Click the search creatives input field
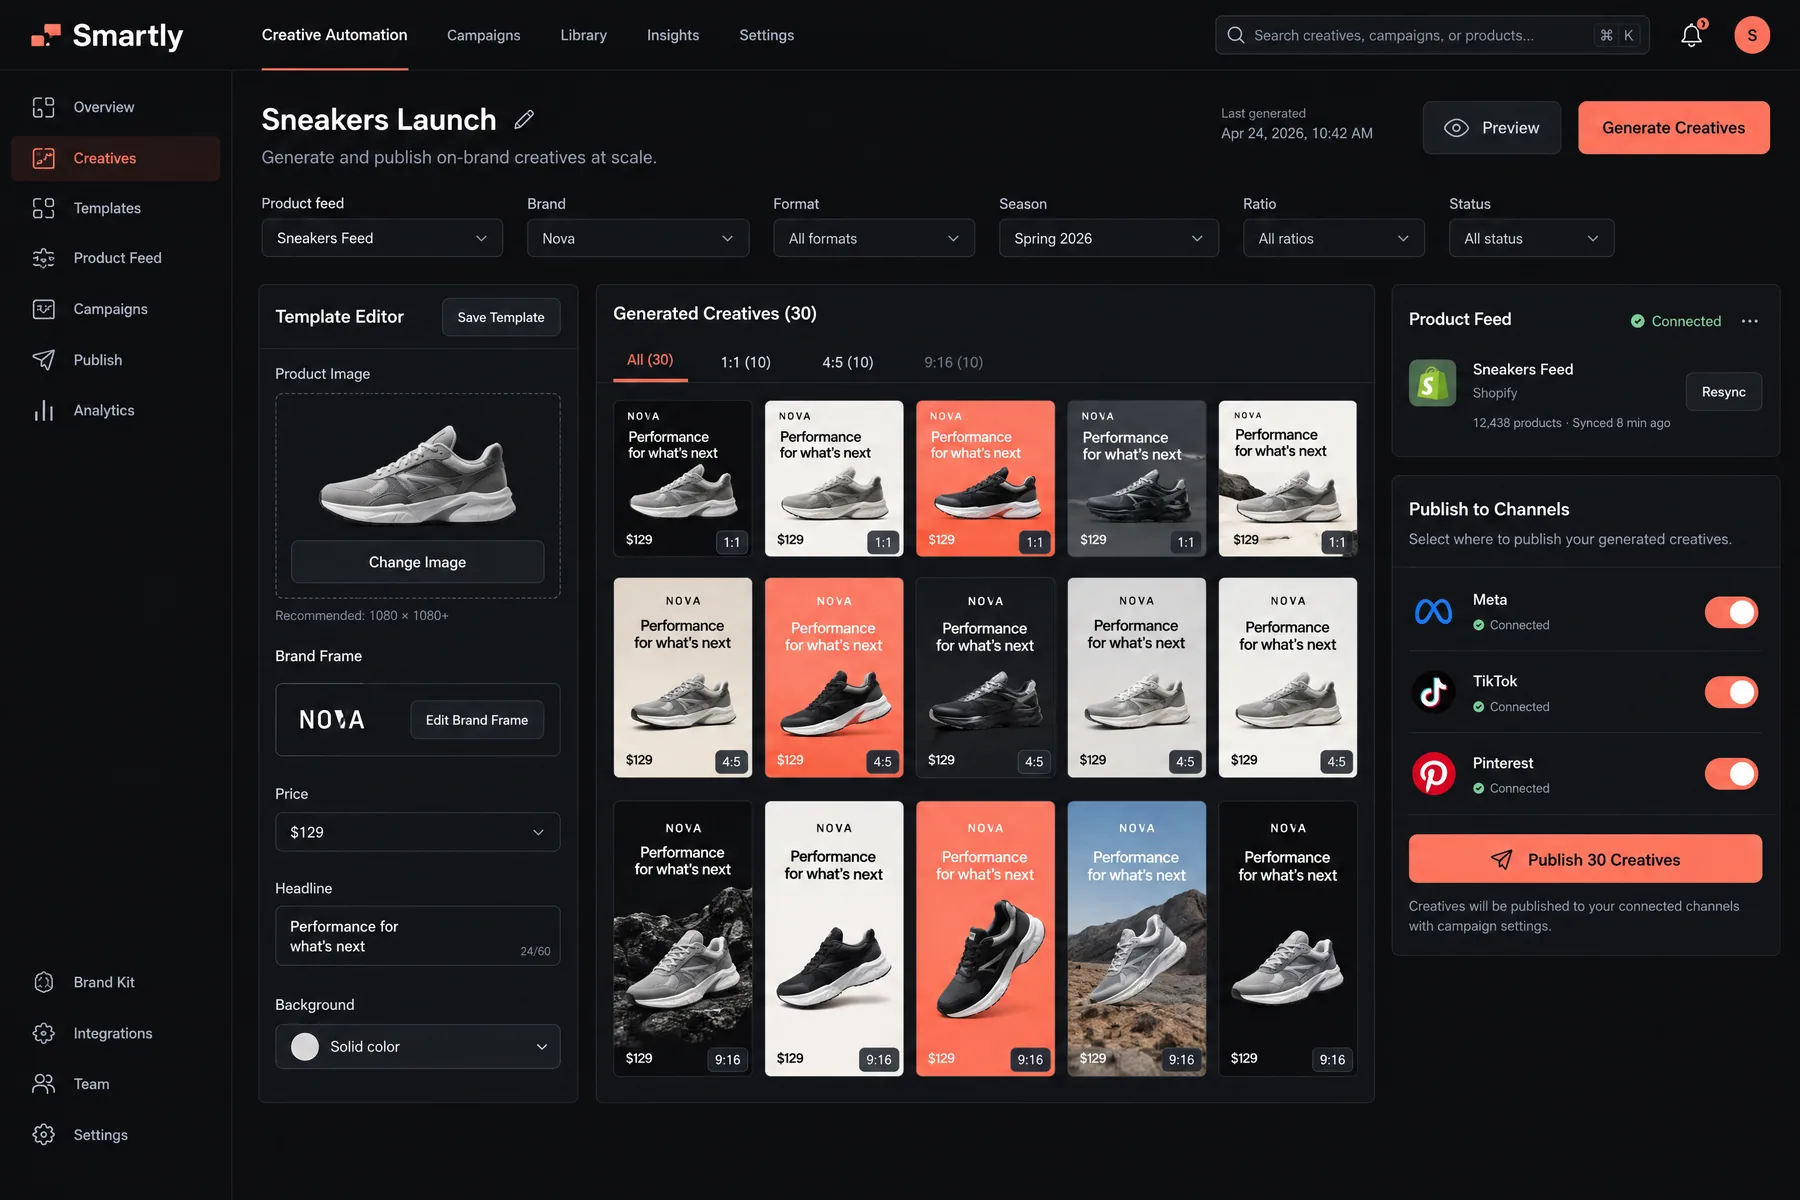Screen dimensions: 1800x1200 1431,35
